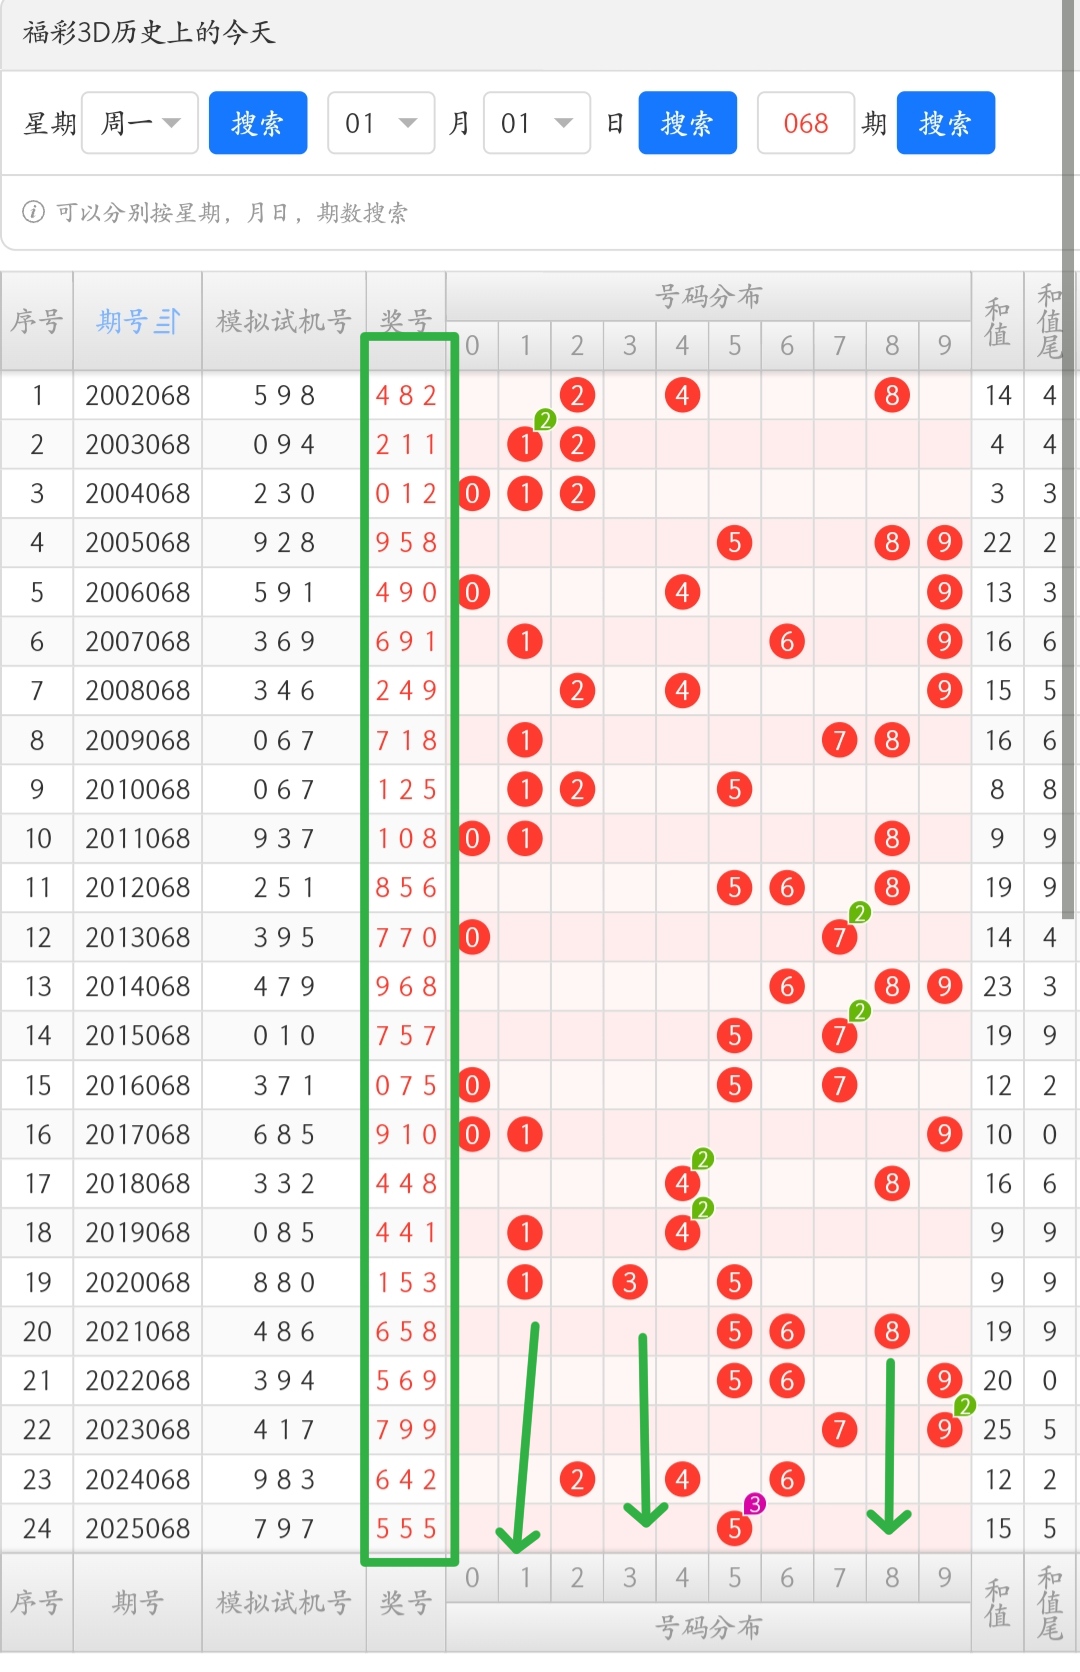This screenshot has width=1080, height=1672.
Task: Sort by 期号 using header sort icon
Action: (x=168, y=322)
